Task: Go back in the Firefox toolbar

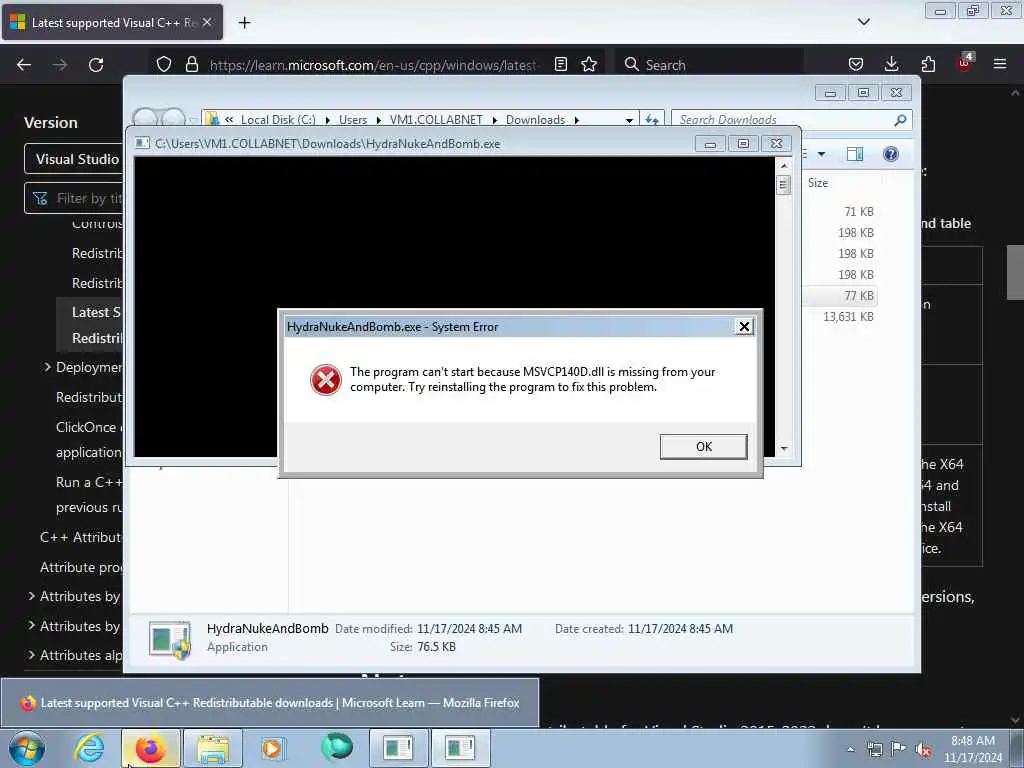Action: tap(24, 65)
